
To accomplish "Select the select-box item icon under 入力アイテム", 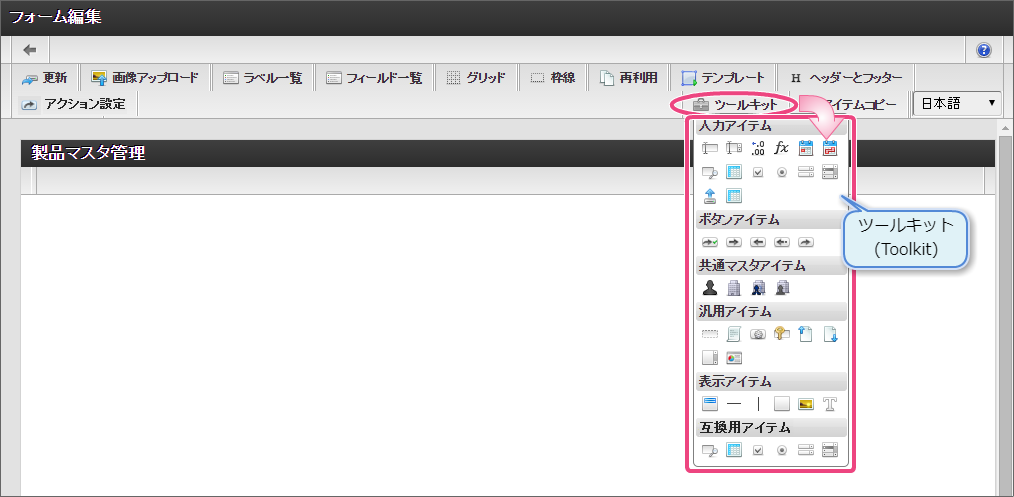I will pyautogui.click(x=805, y=172).
